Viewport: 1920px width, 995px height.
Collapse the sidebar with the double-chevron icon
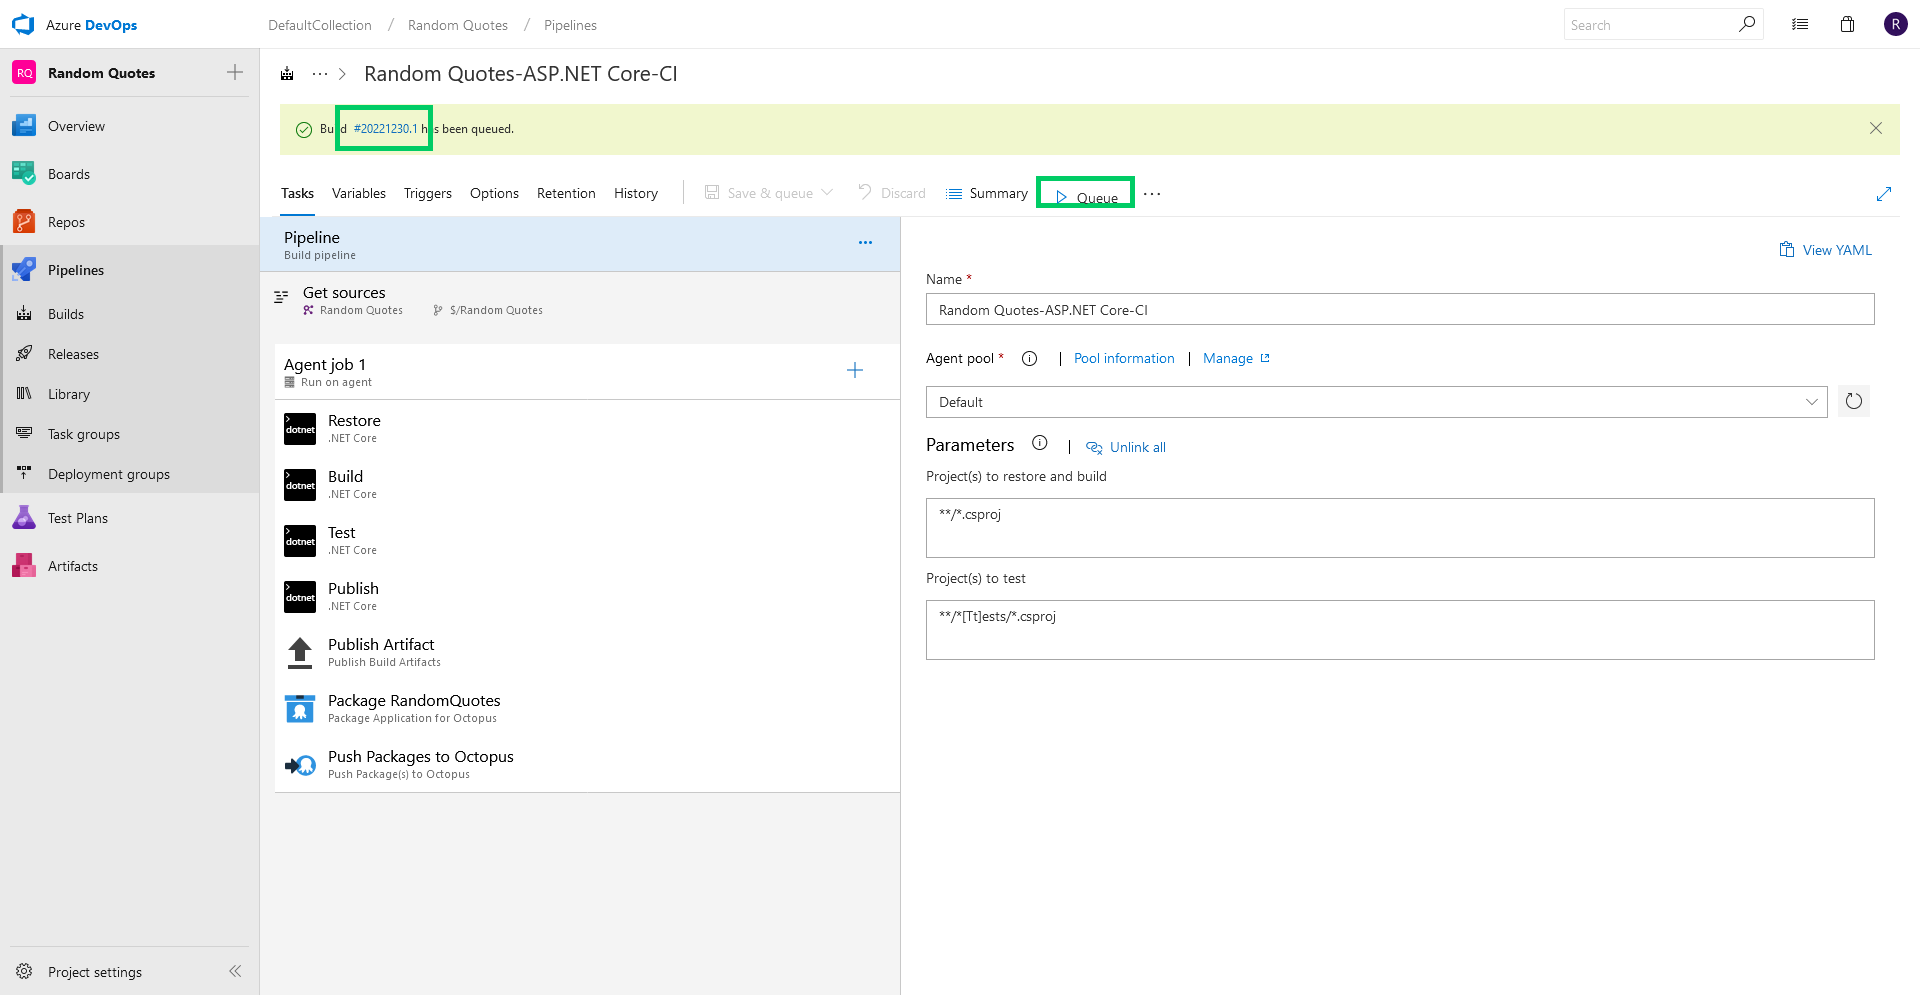(235, 971)
